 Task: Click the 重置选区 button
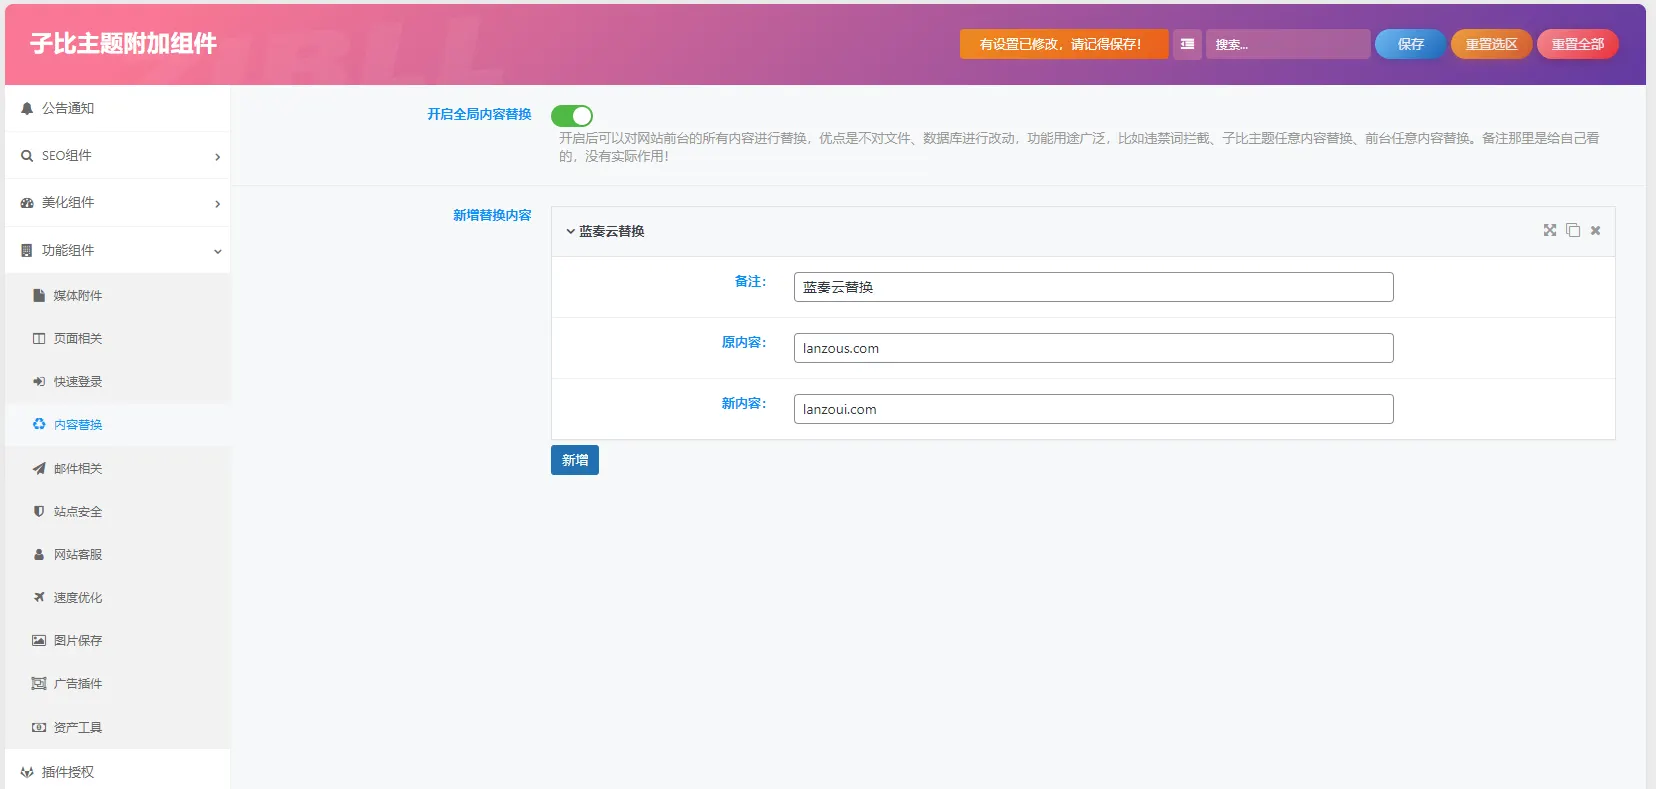[x=1491, y=44]
